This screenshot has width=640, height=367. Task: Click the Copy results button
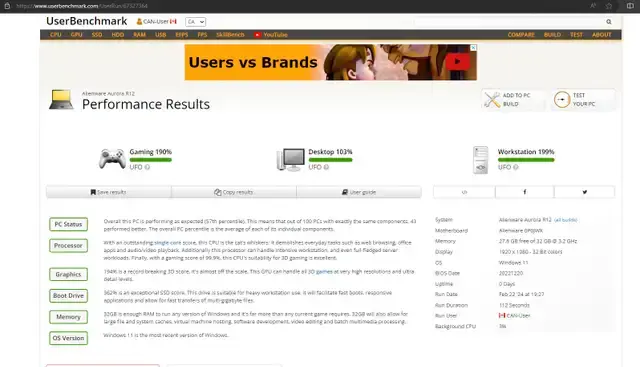[234, 192]
